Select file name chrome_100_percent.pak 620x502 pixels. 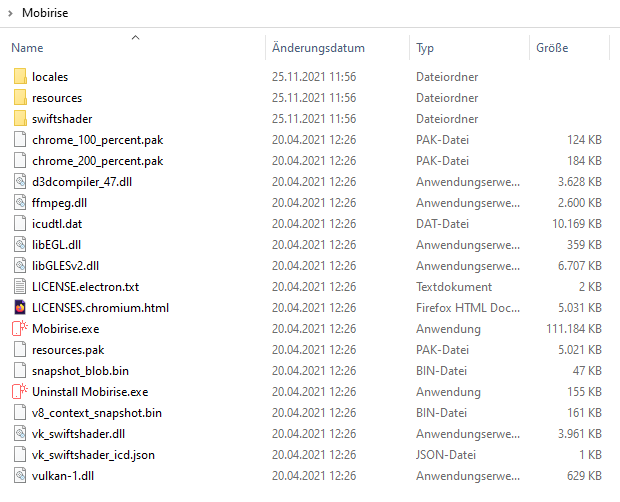pos(98,140)
